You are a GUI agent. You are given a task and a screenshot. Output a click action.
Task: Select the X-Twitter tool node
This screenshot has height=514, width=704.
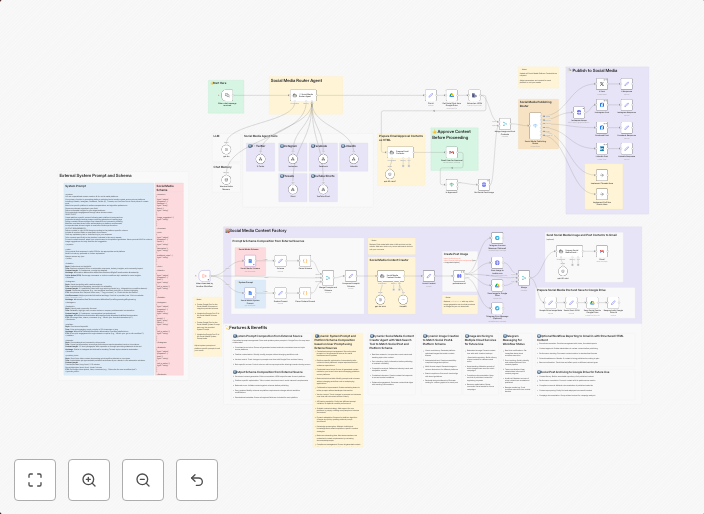point(260,159)
